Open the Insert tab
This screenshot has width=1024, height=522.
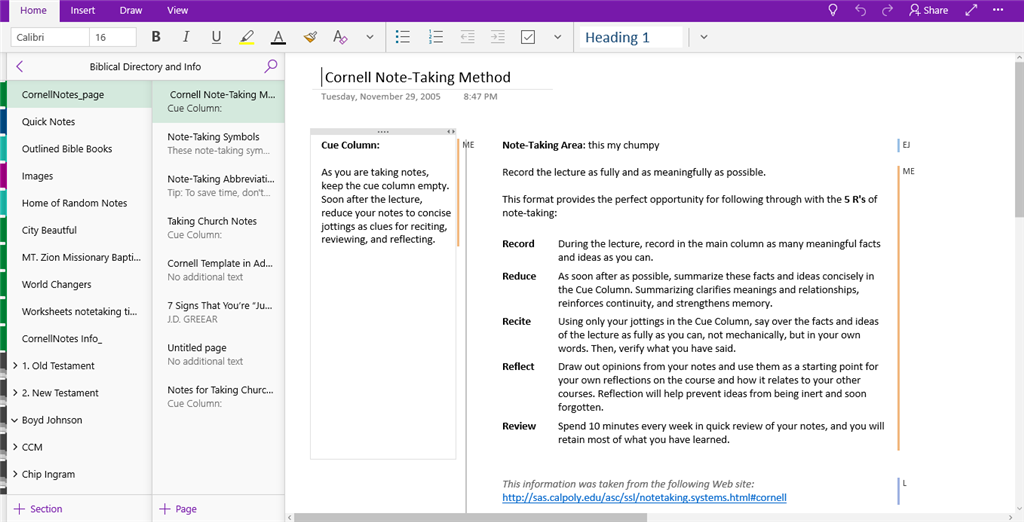[x=83, y=10]
